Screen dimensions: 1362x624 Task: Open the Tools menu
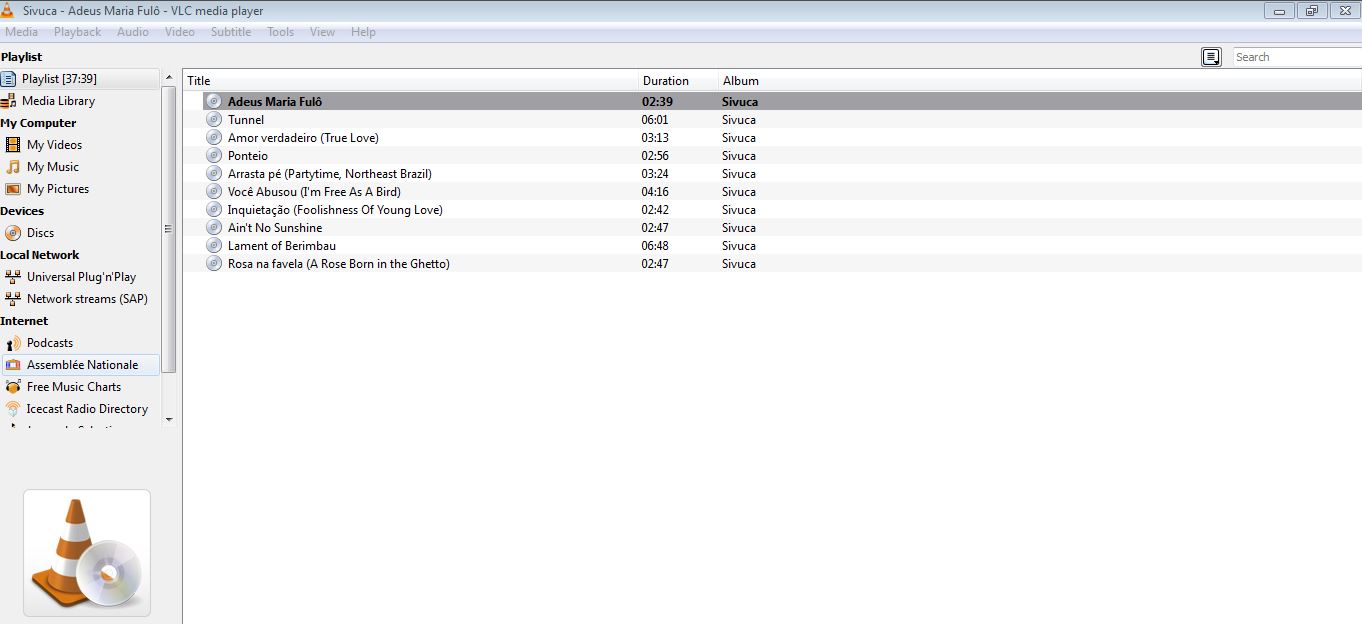click(281, 32)
